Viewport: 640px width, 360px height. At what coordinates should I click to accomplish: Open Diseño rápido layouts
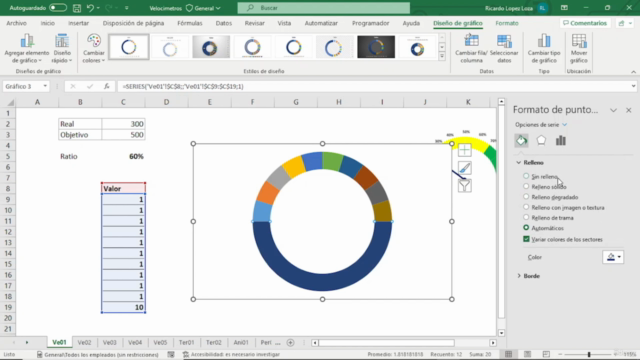[62, 49]
